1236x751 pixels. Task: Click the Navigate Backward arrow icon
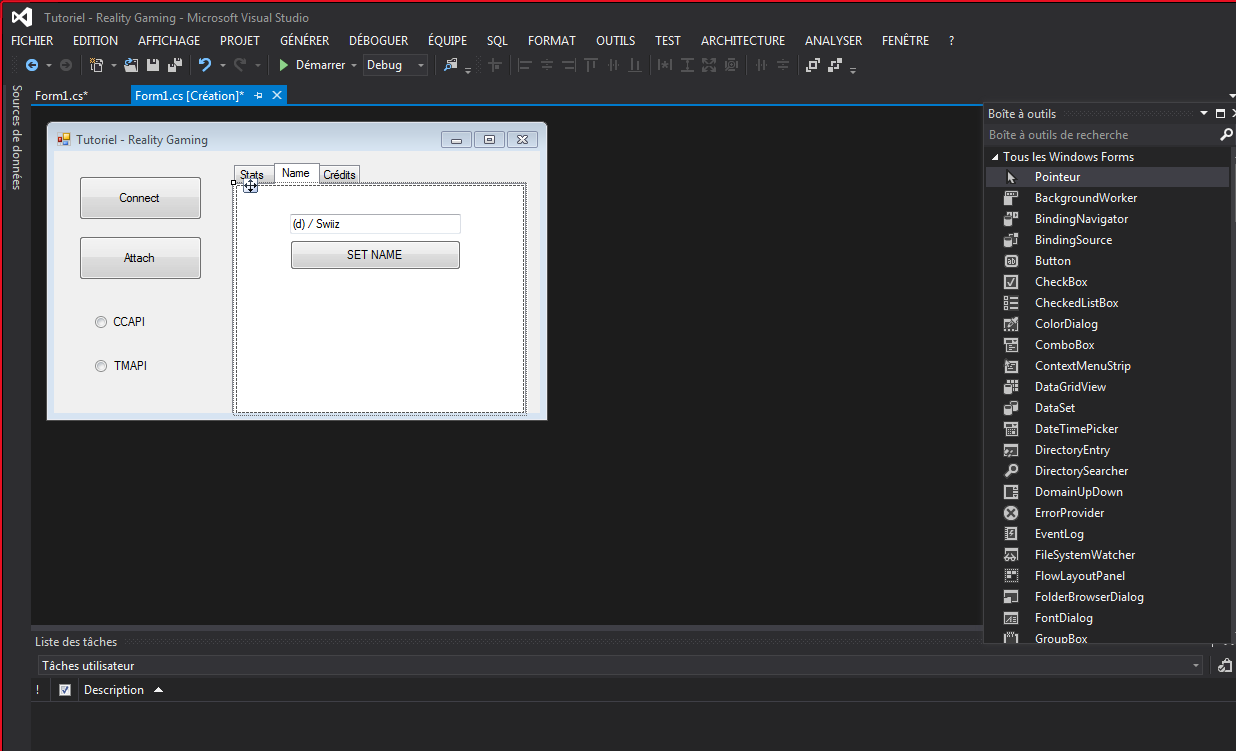32,65
